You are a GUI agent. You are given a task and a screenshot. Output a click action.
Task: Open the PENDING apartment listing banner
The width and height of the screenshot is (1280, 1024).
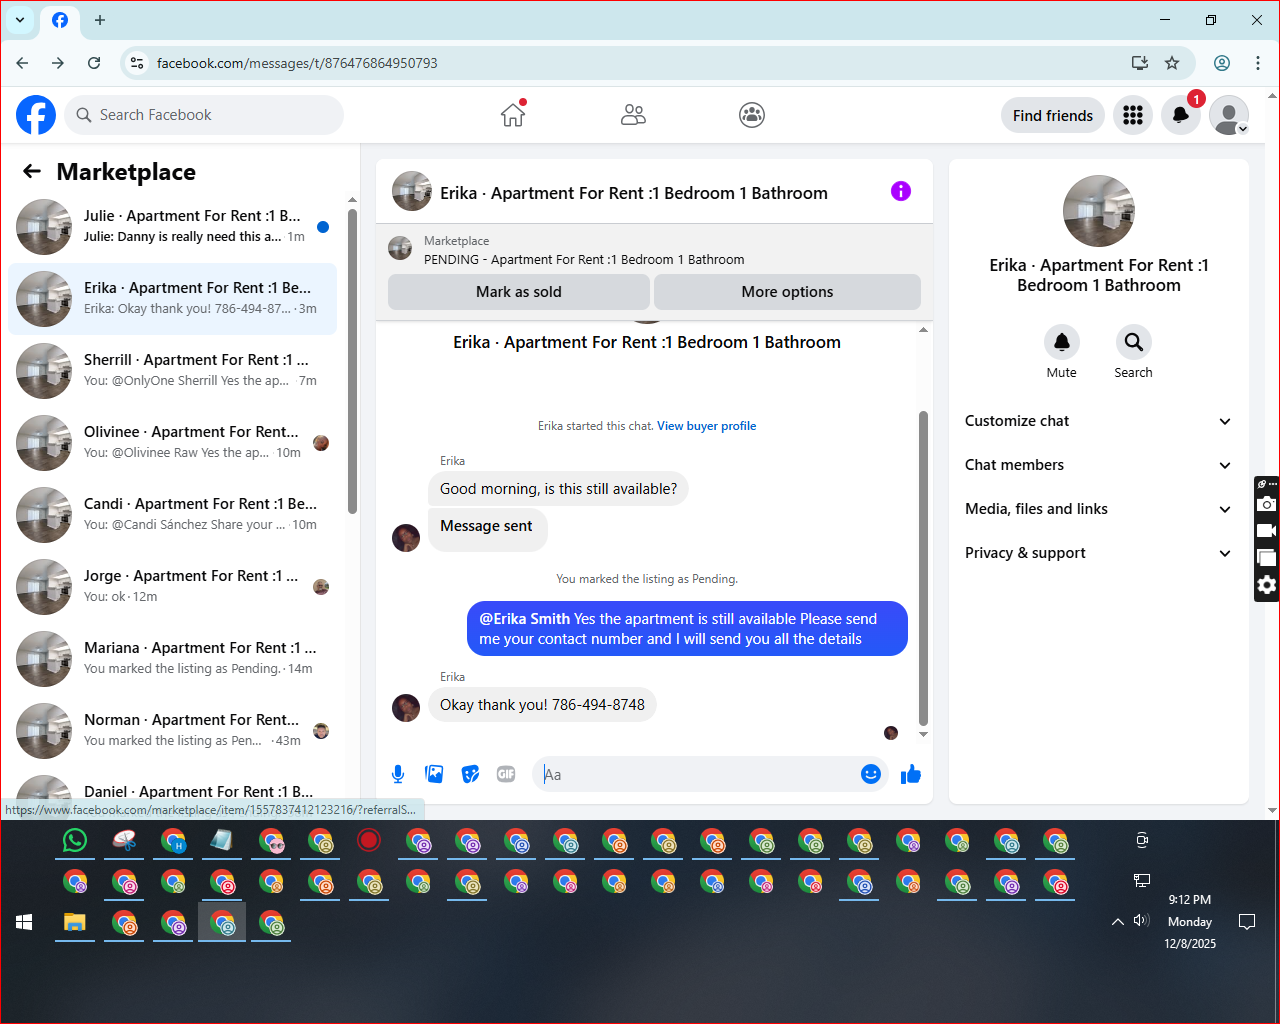pyautogui.click(x=654, y=250)
